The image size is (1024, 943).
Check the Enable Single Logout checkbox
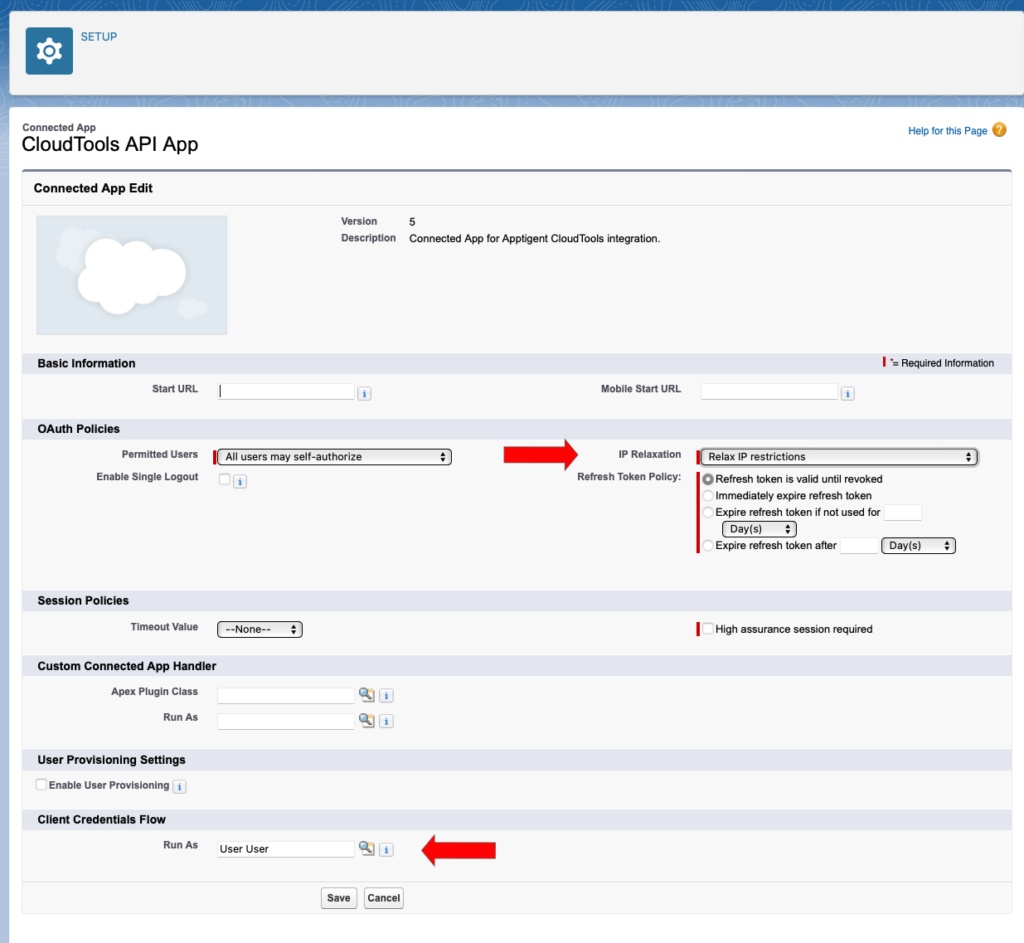click(225, 479)
